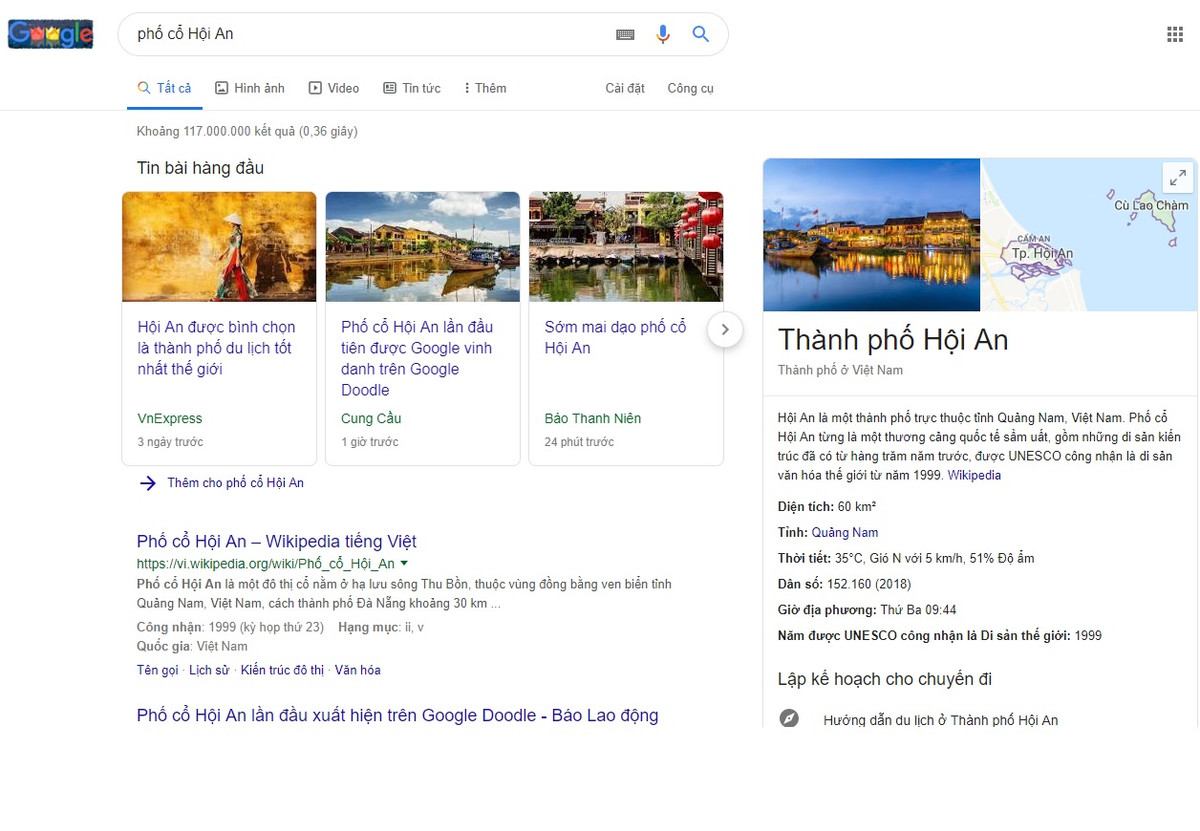Open the on-screen keyboard icon
The height and width of the screenshot is (831, 1200).
[625, 33]
